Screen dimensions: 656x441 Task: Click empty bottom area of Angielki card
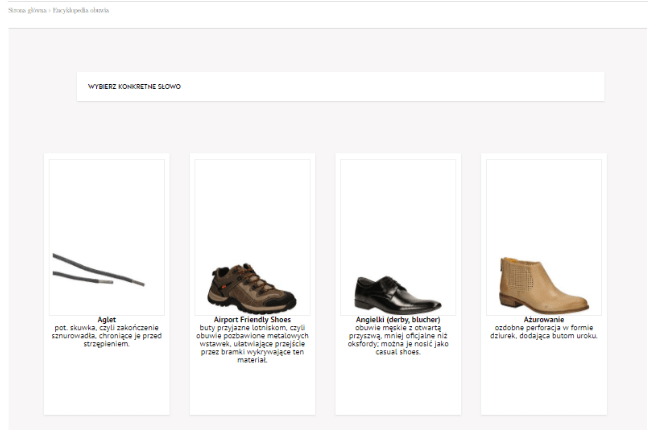point(398,386)
